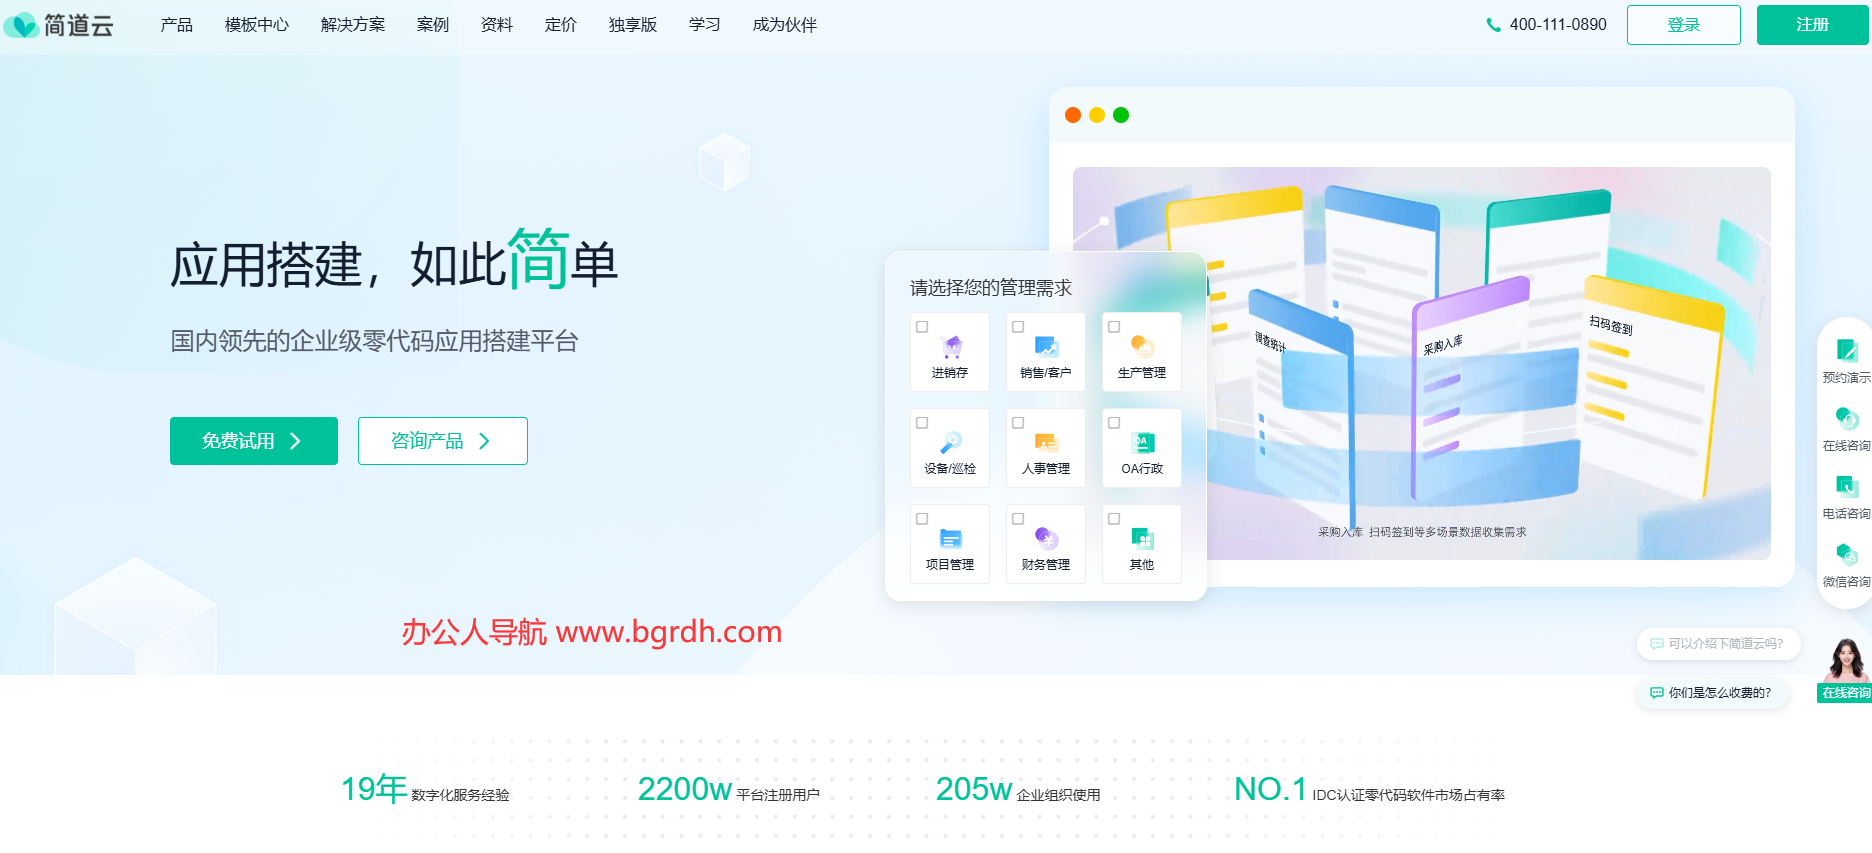Viewport: 1872px width, 853px height.
Task: Click the phone icon beside 400-111-0890
Action: (x=1493, y=25)
